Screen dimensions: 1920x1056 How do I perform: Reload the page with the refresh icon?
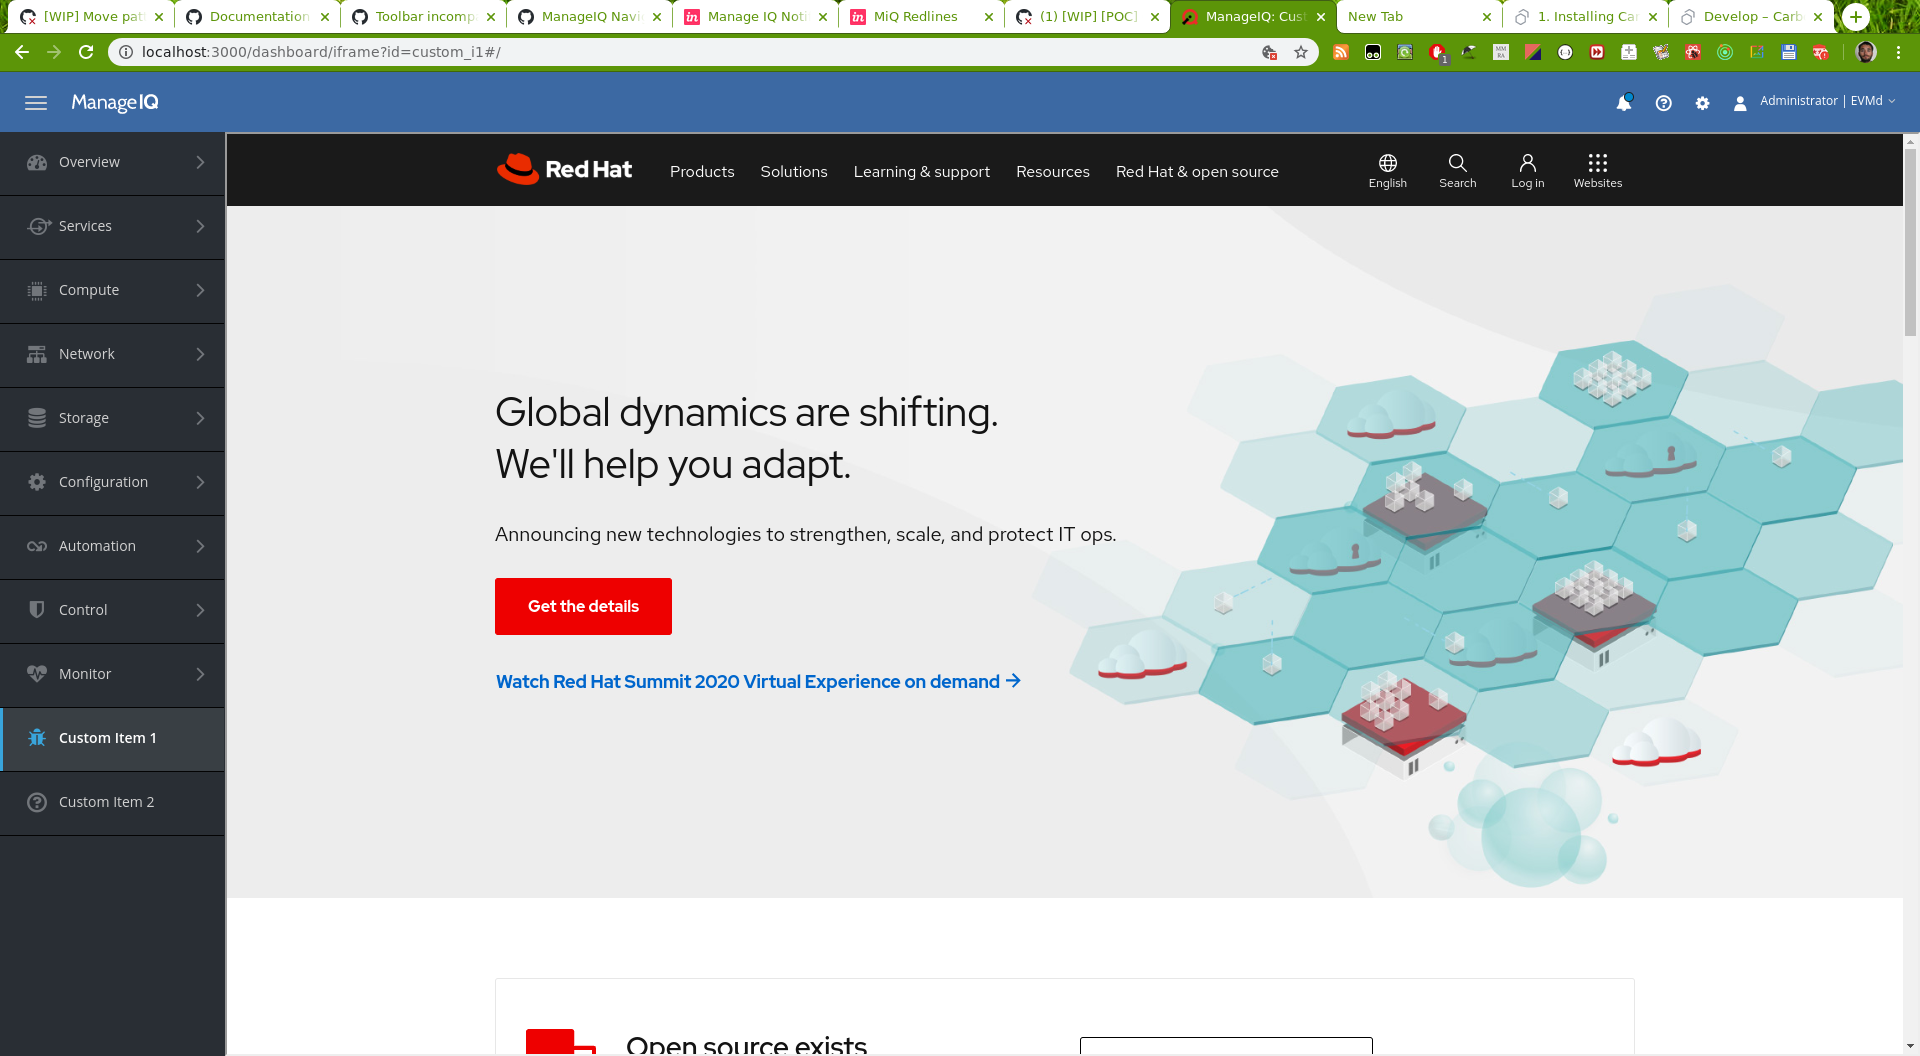click(86, 52)
